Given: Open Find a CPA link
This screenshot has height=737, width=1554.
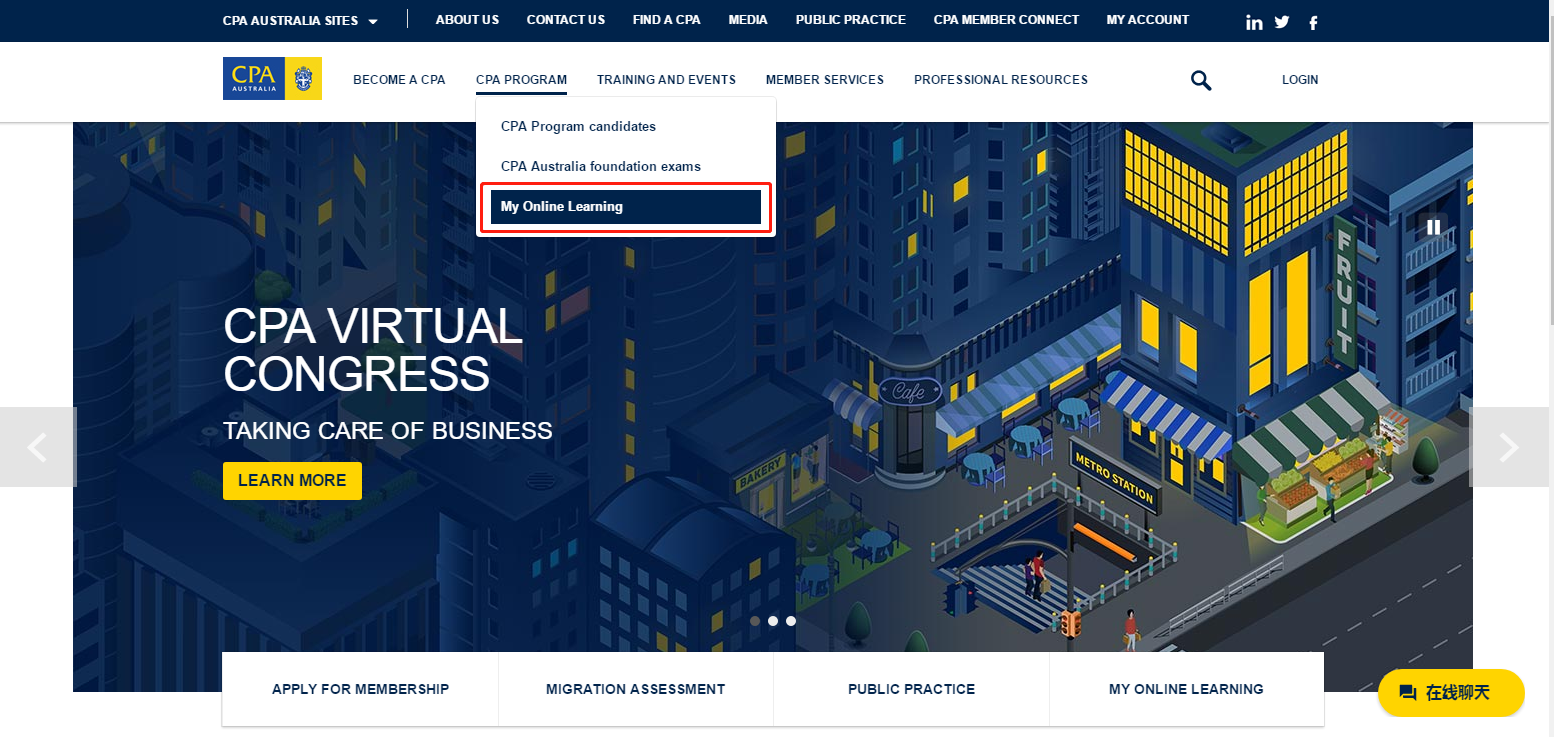Looking at the screenshot, I should (x=667, y=20).
